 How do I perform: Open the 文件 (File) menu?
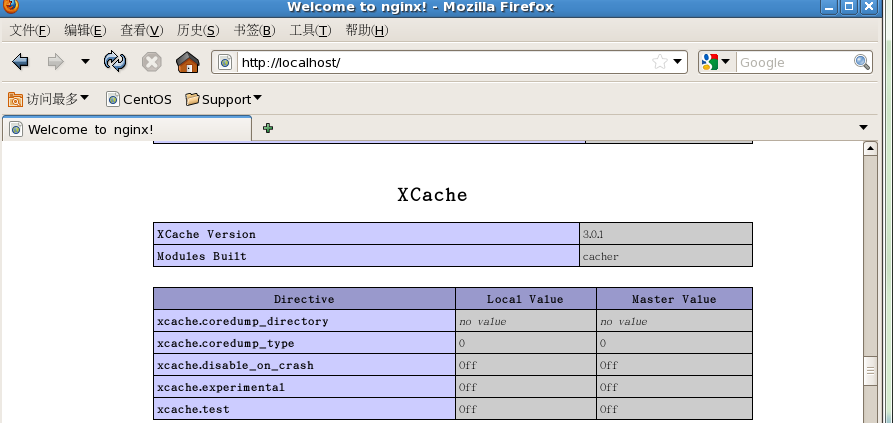(x=30, y=31)
